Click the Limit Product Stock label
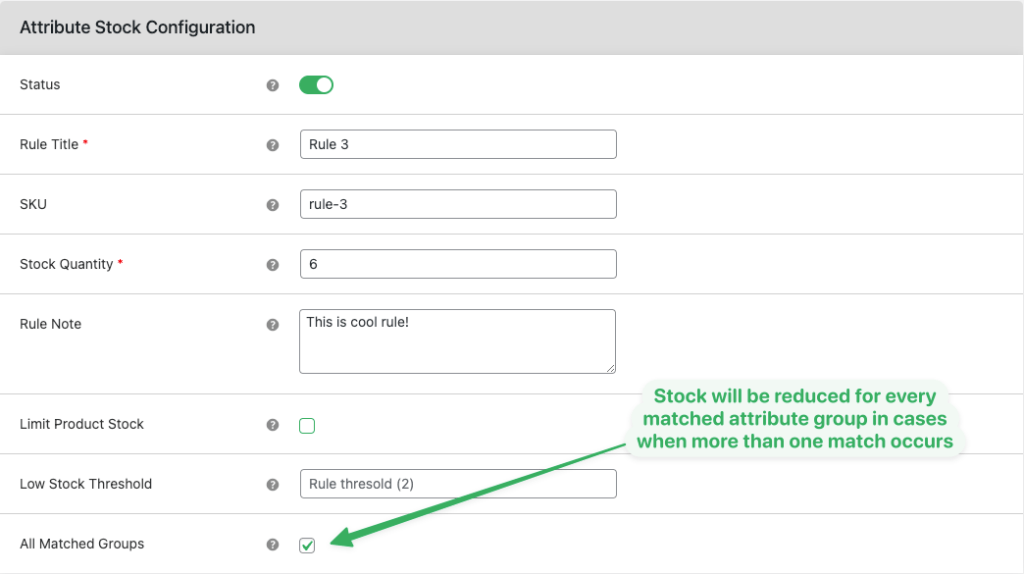 coord(82,424)
